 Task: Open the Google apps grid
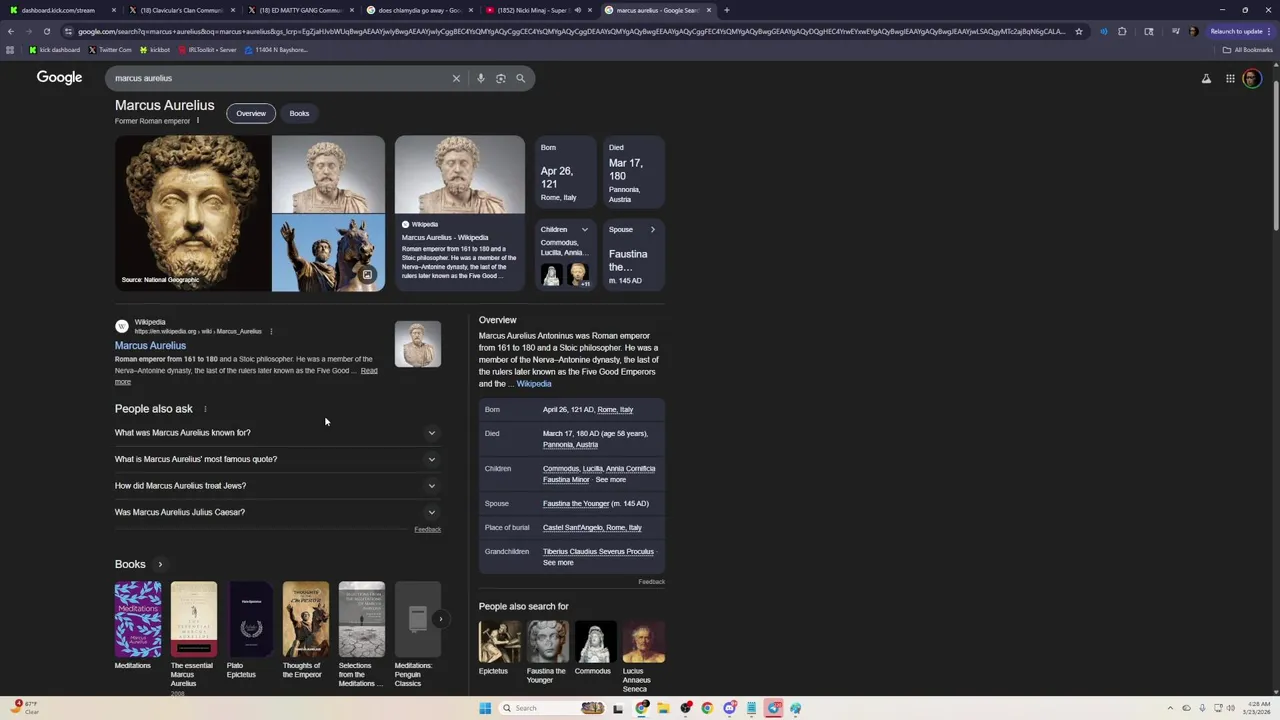[1230, 79]
